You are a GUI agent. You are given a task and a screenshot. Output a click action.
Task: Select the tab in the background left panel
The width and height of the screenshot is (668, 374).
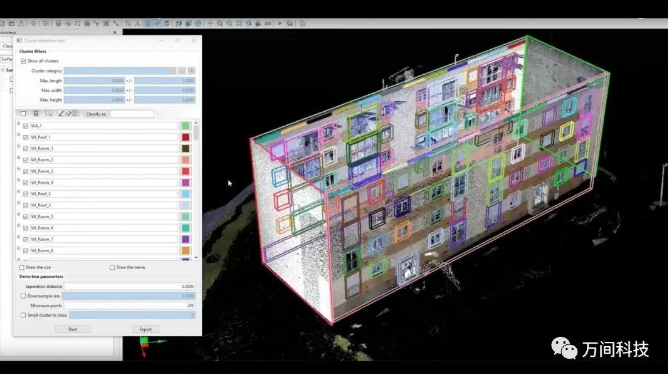[7, 46]
